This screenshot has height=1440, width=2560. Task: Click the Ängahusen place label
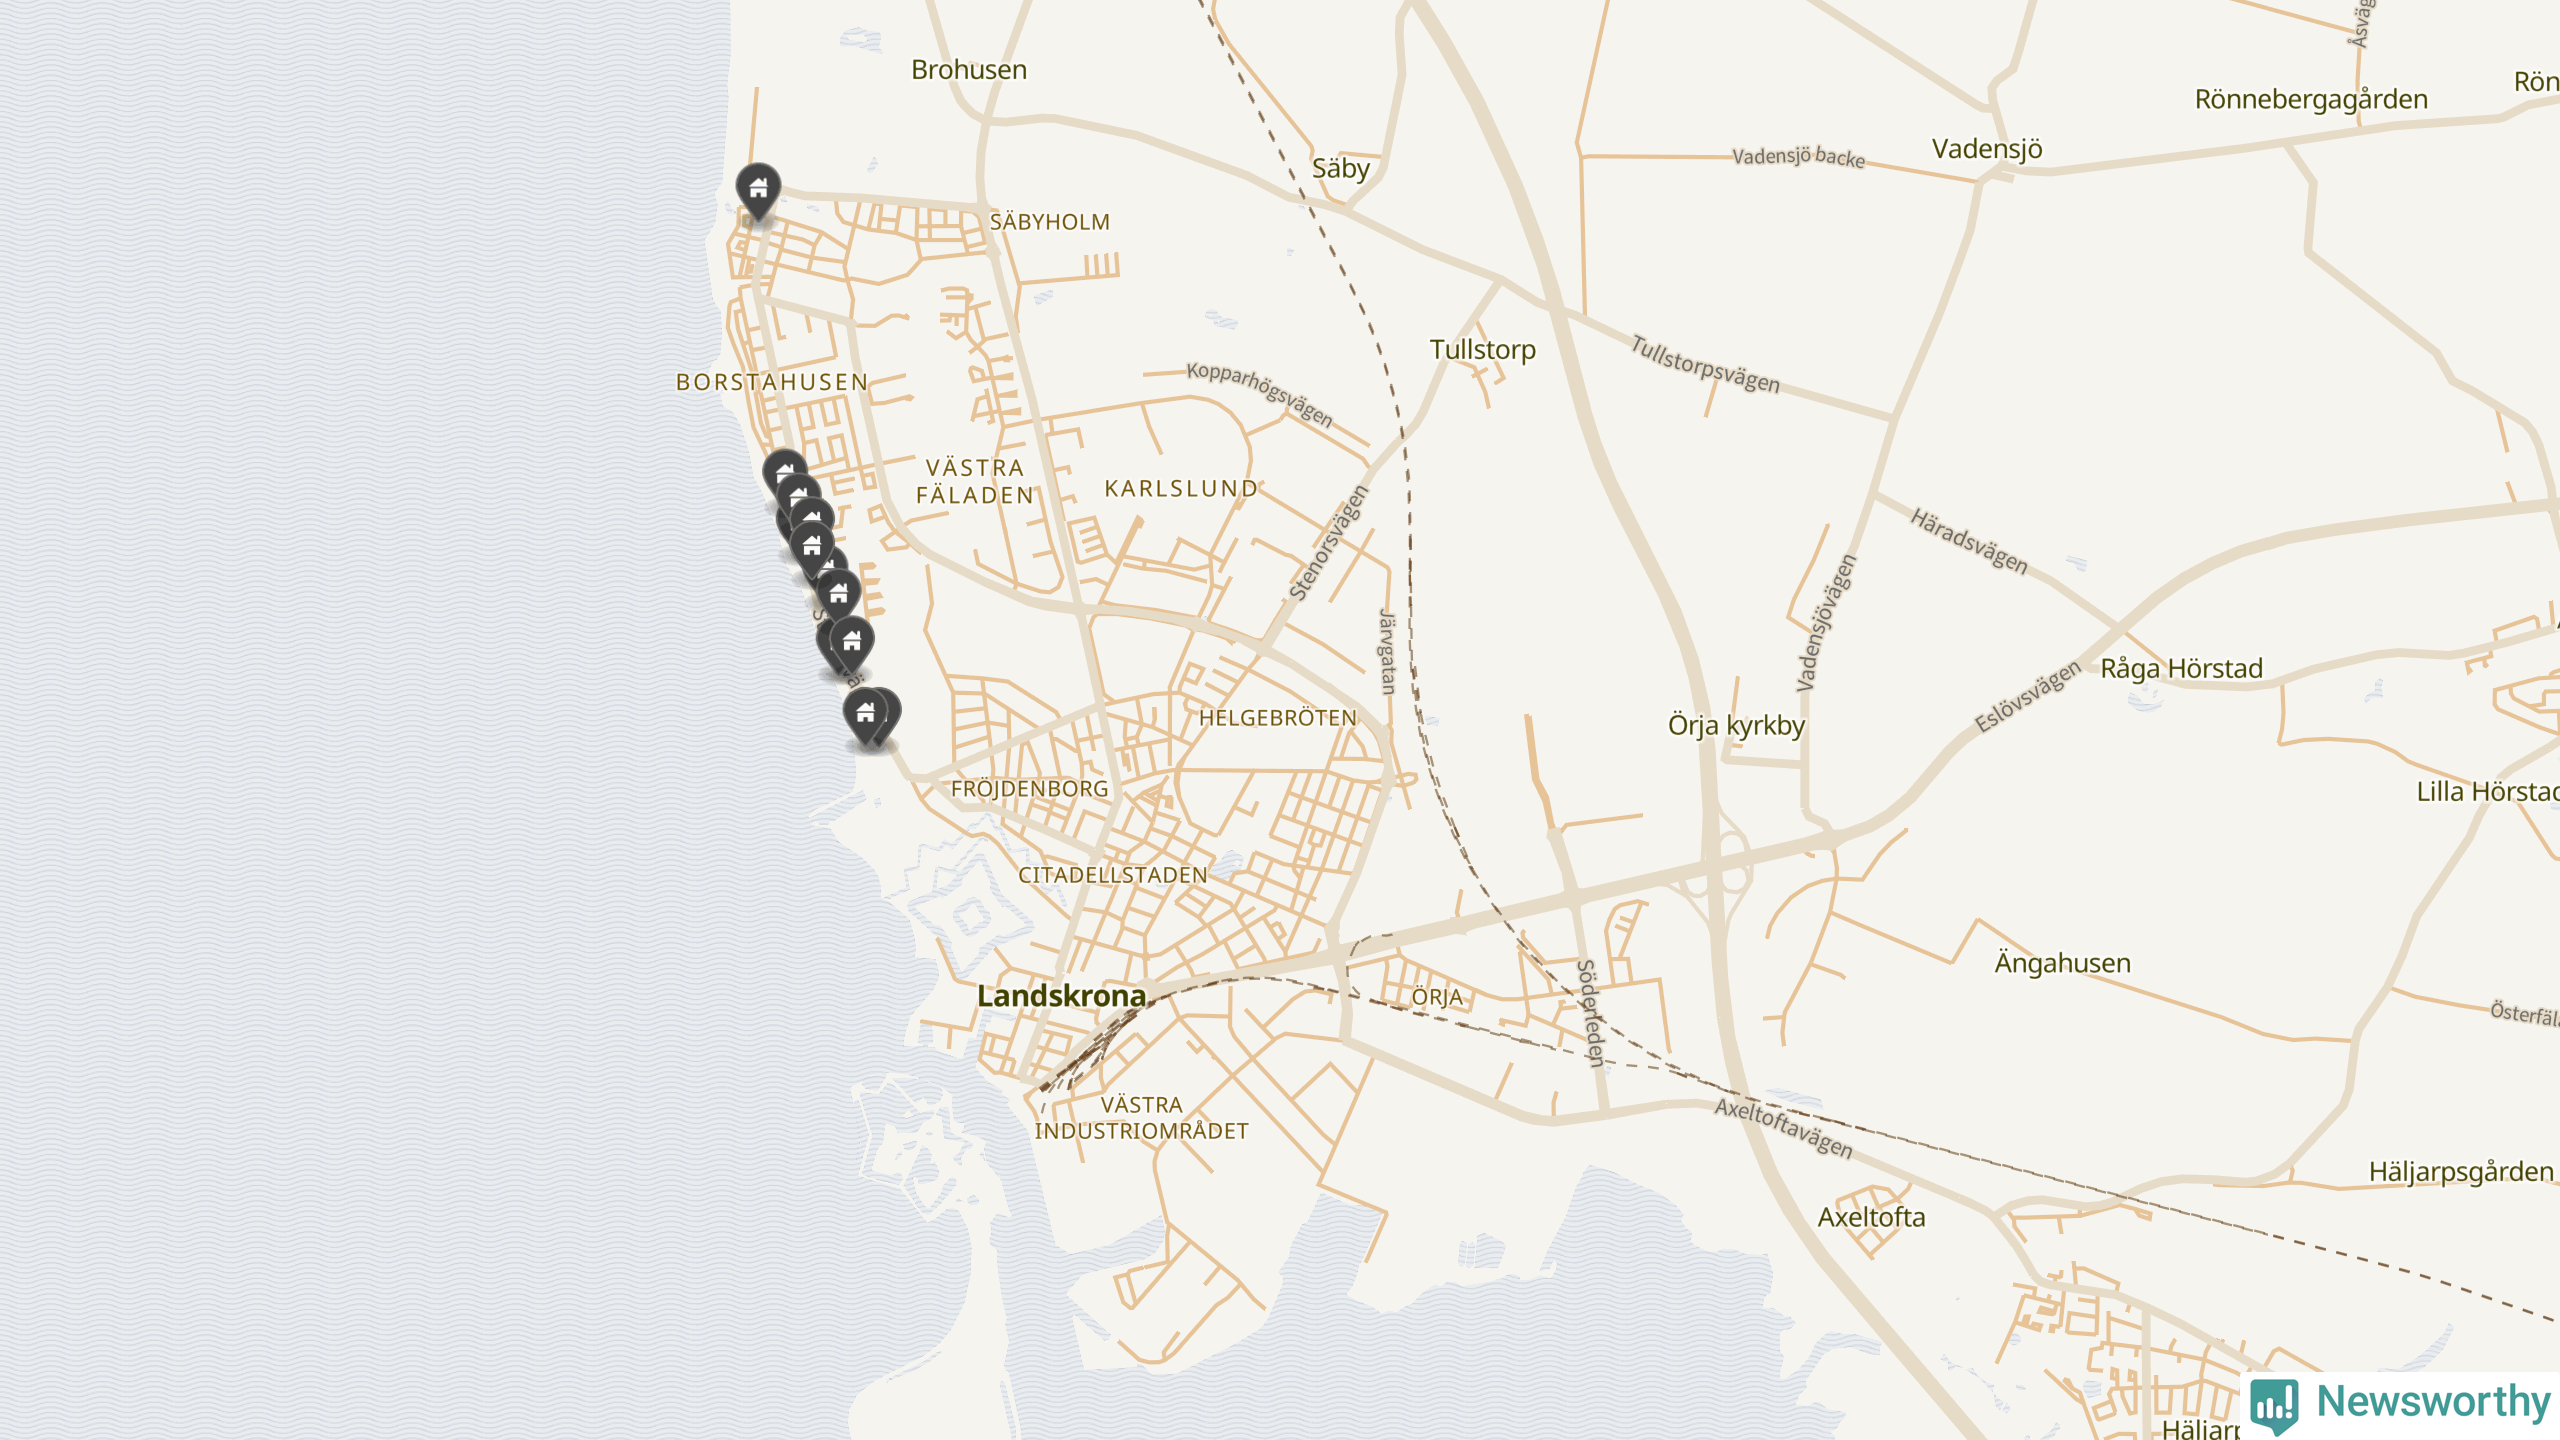[2062, 962]
